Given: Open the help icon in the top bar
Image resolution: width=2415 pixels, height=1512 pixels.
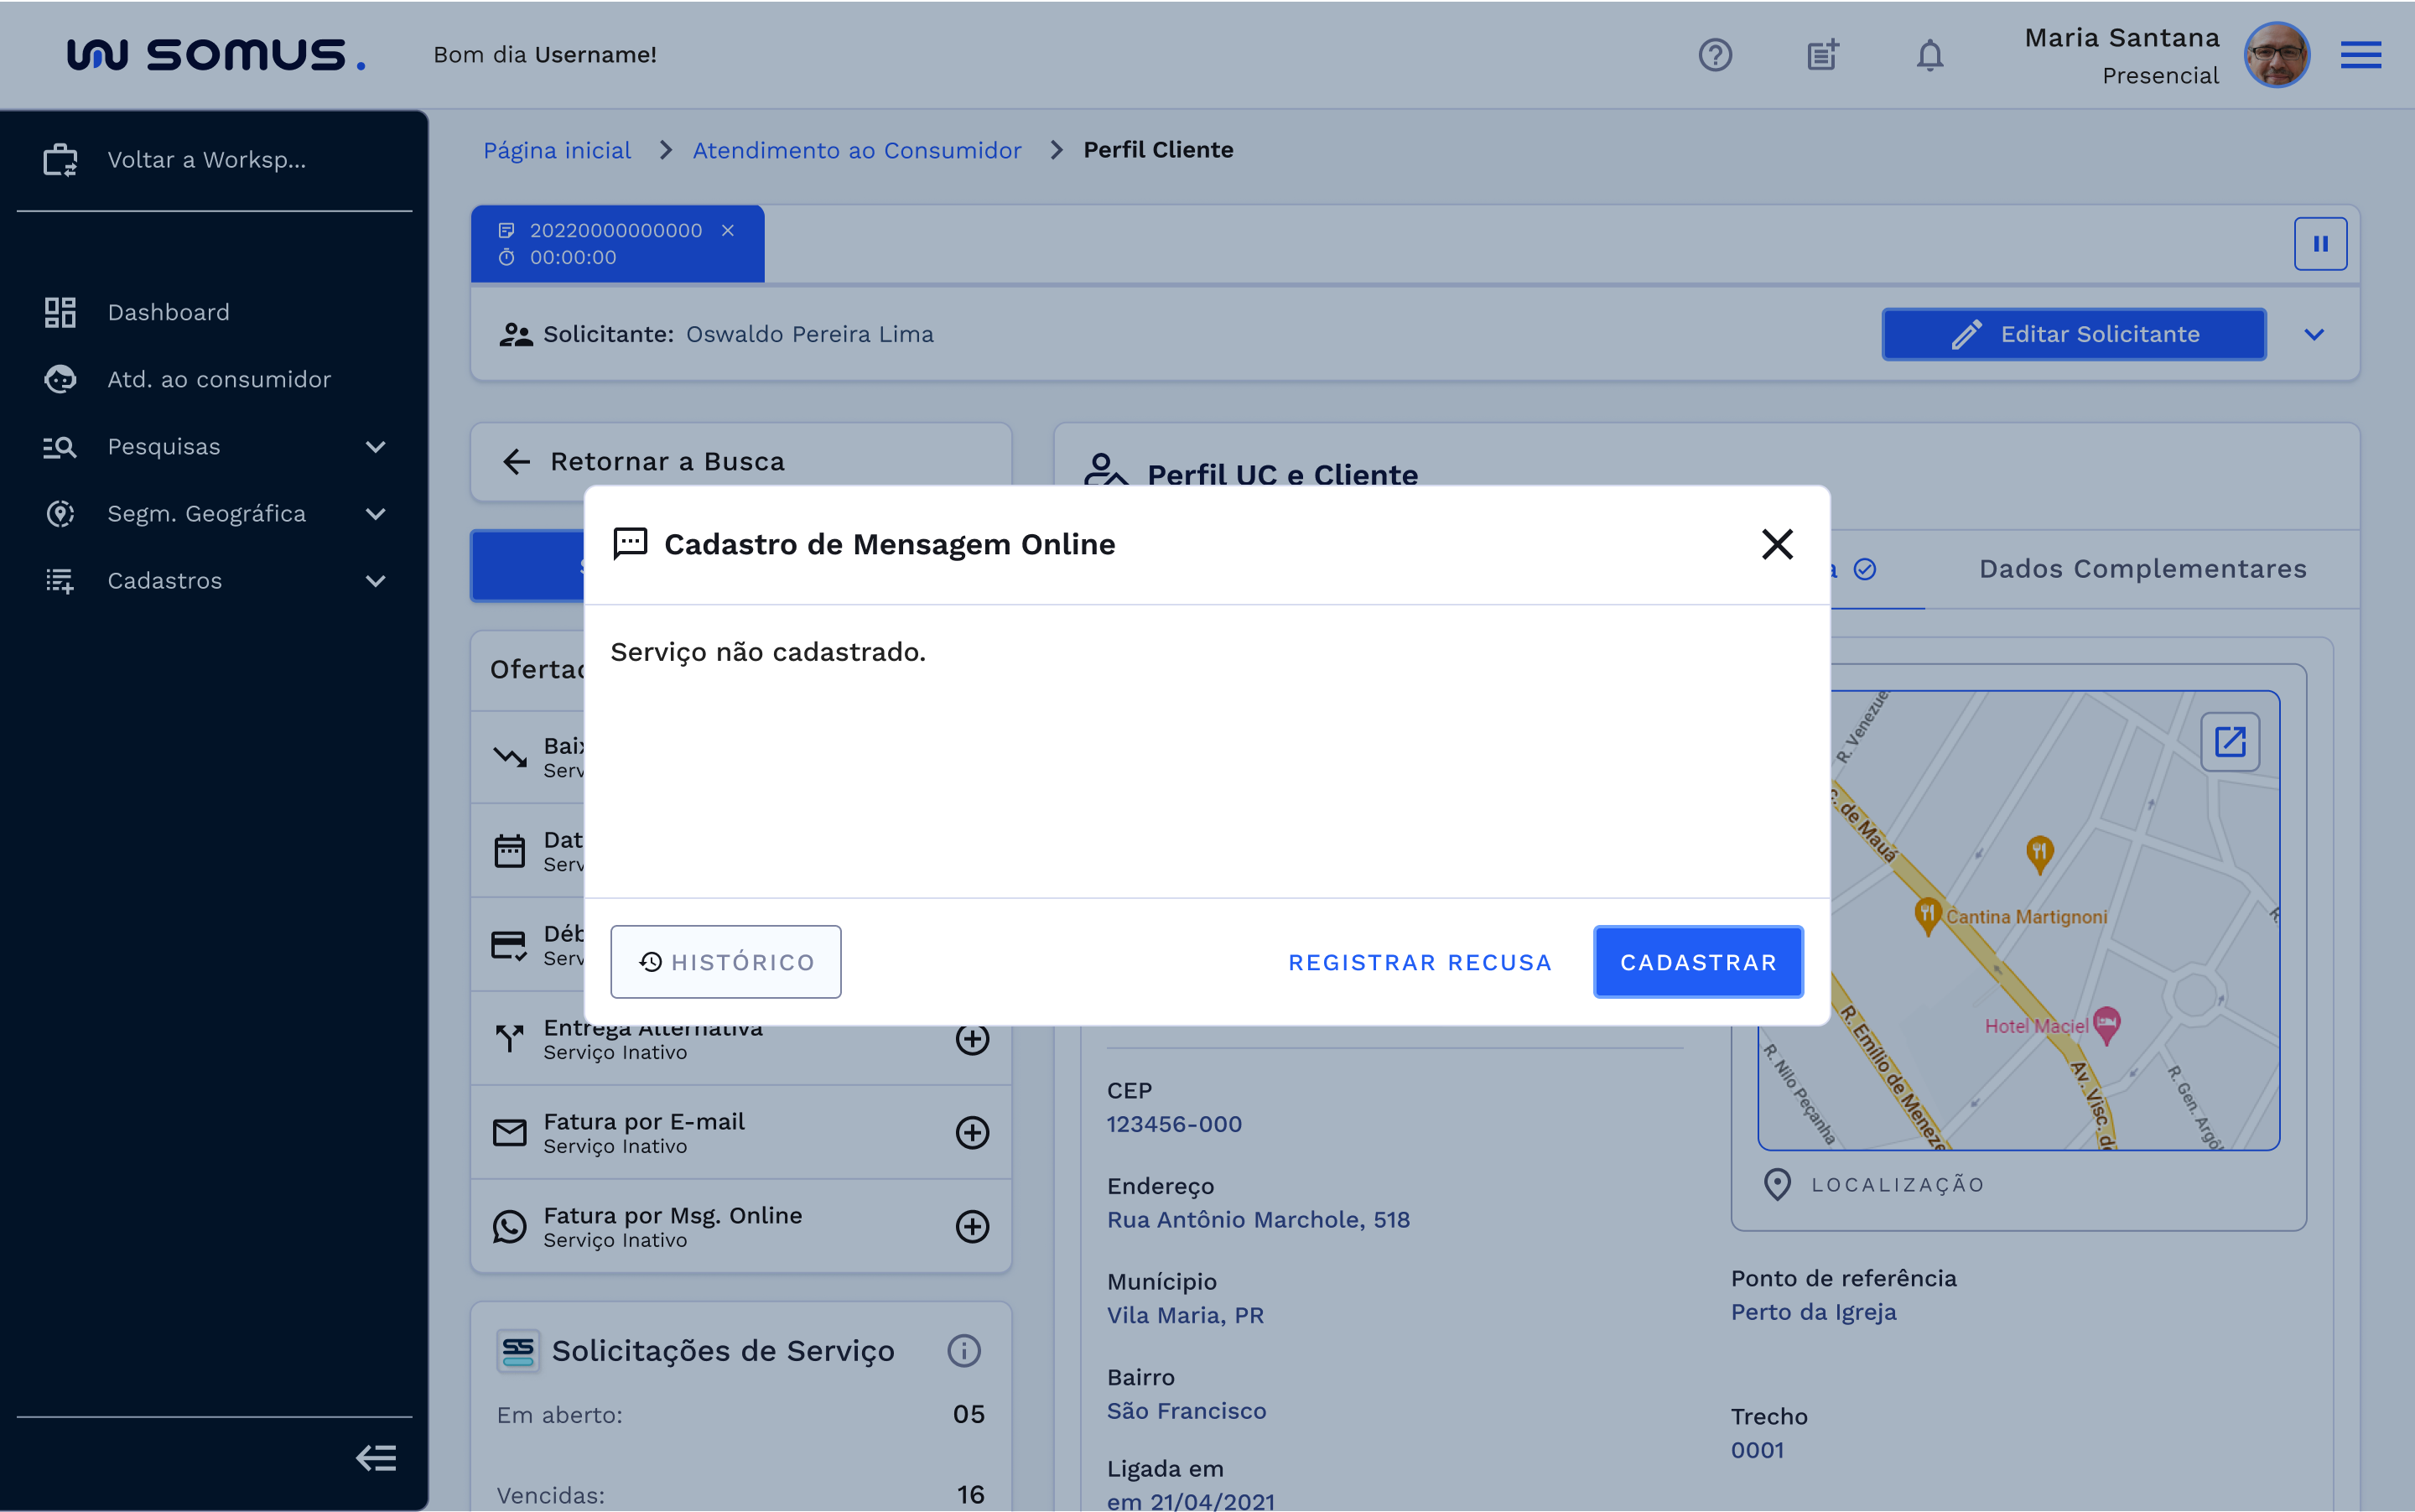Looking at the screenshot, I should (x=1716, y=55).
